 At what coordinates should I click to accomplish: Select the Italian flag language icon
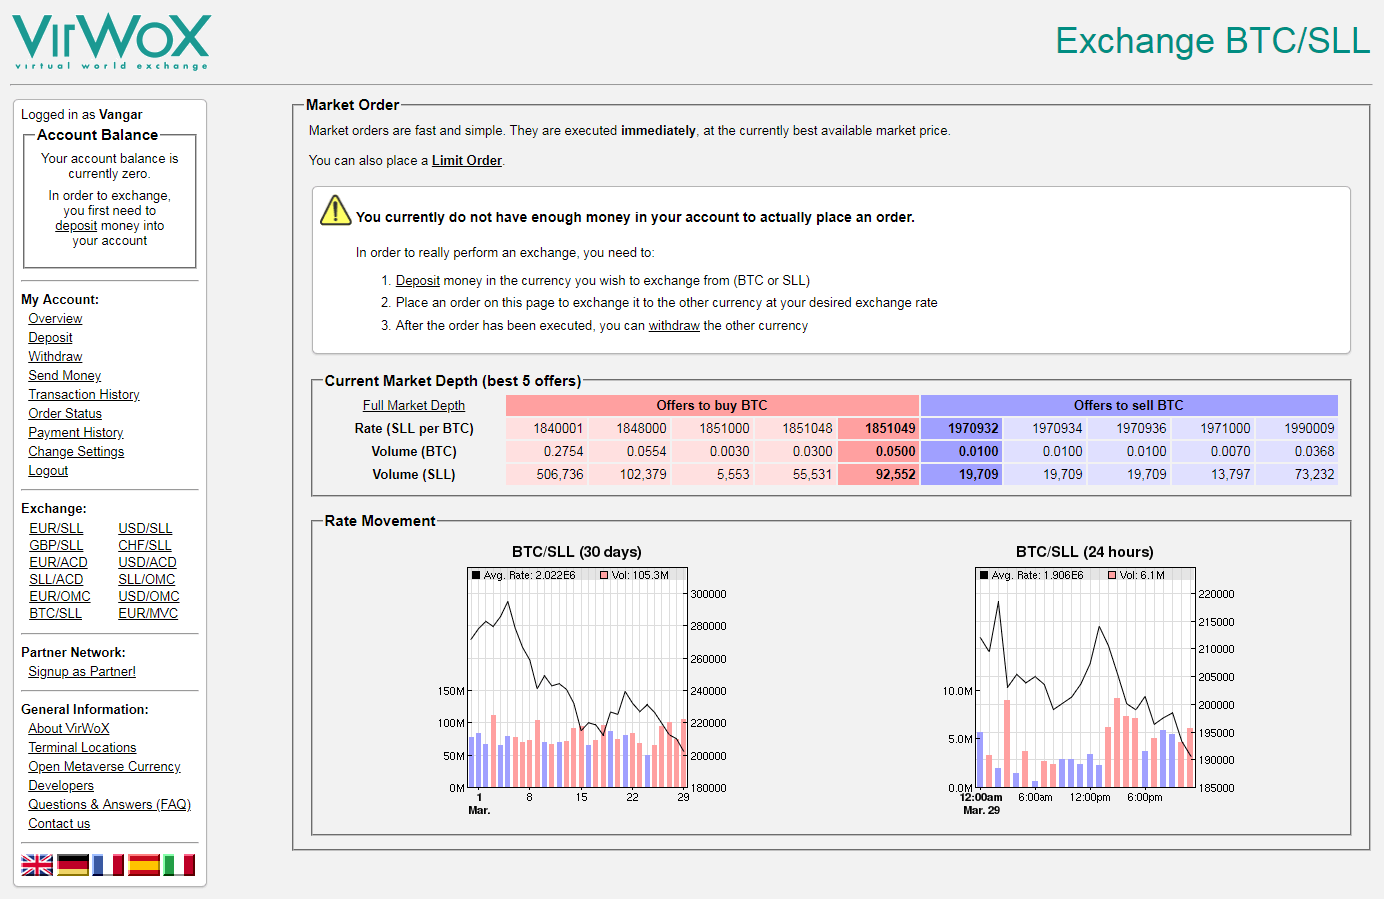(x=179, y=865)
